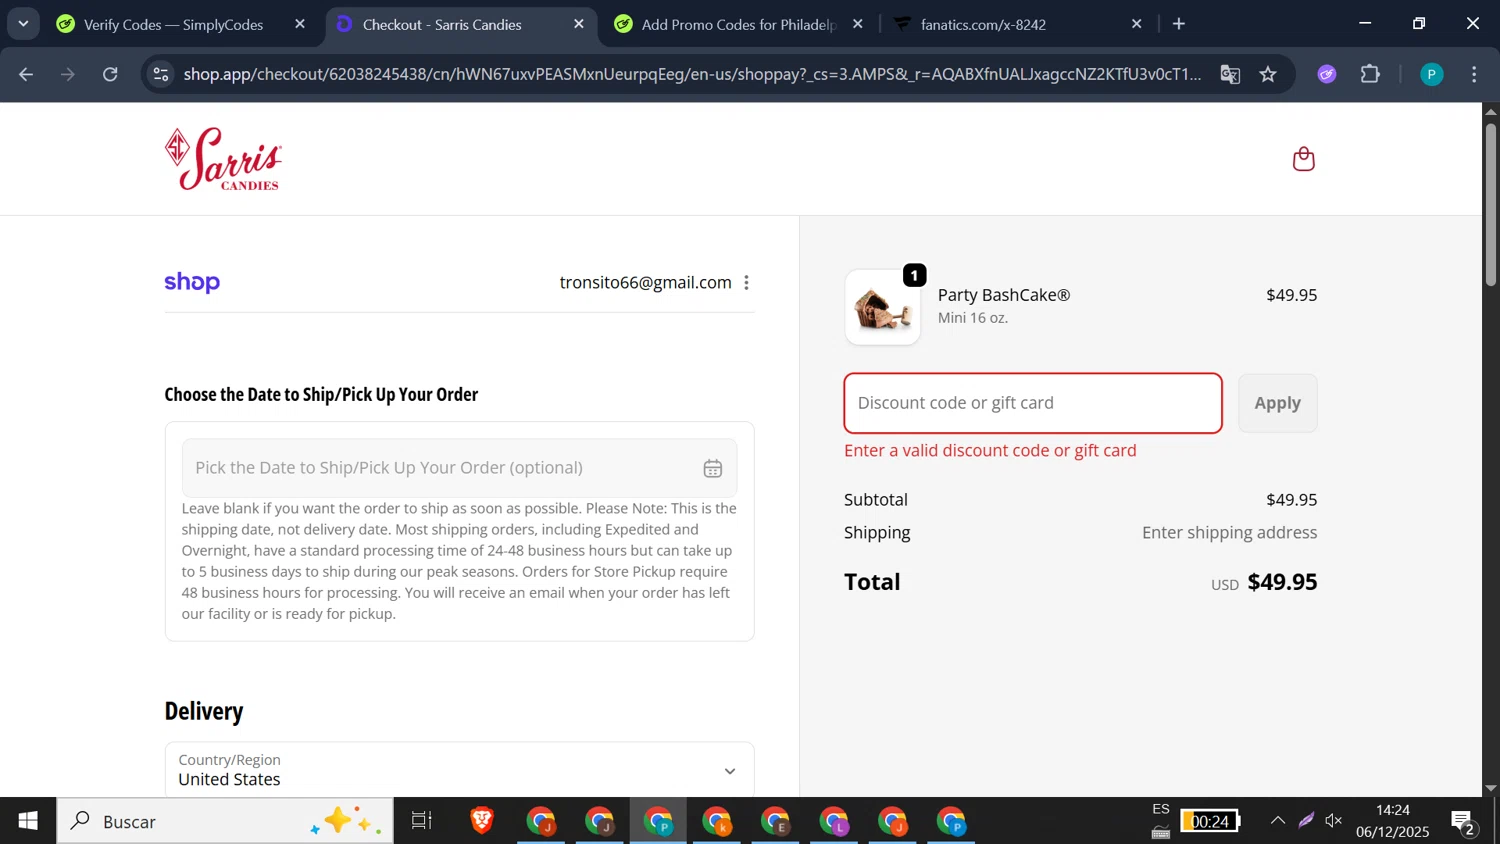Focus the discount code or gift card field

coord(1033,403)
